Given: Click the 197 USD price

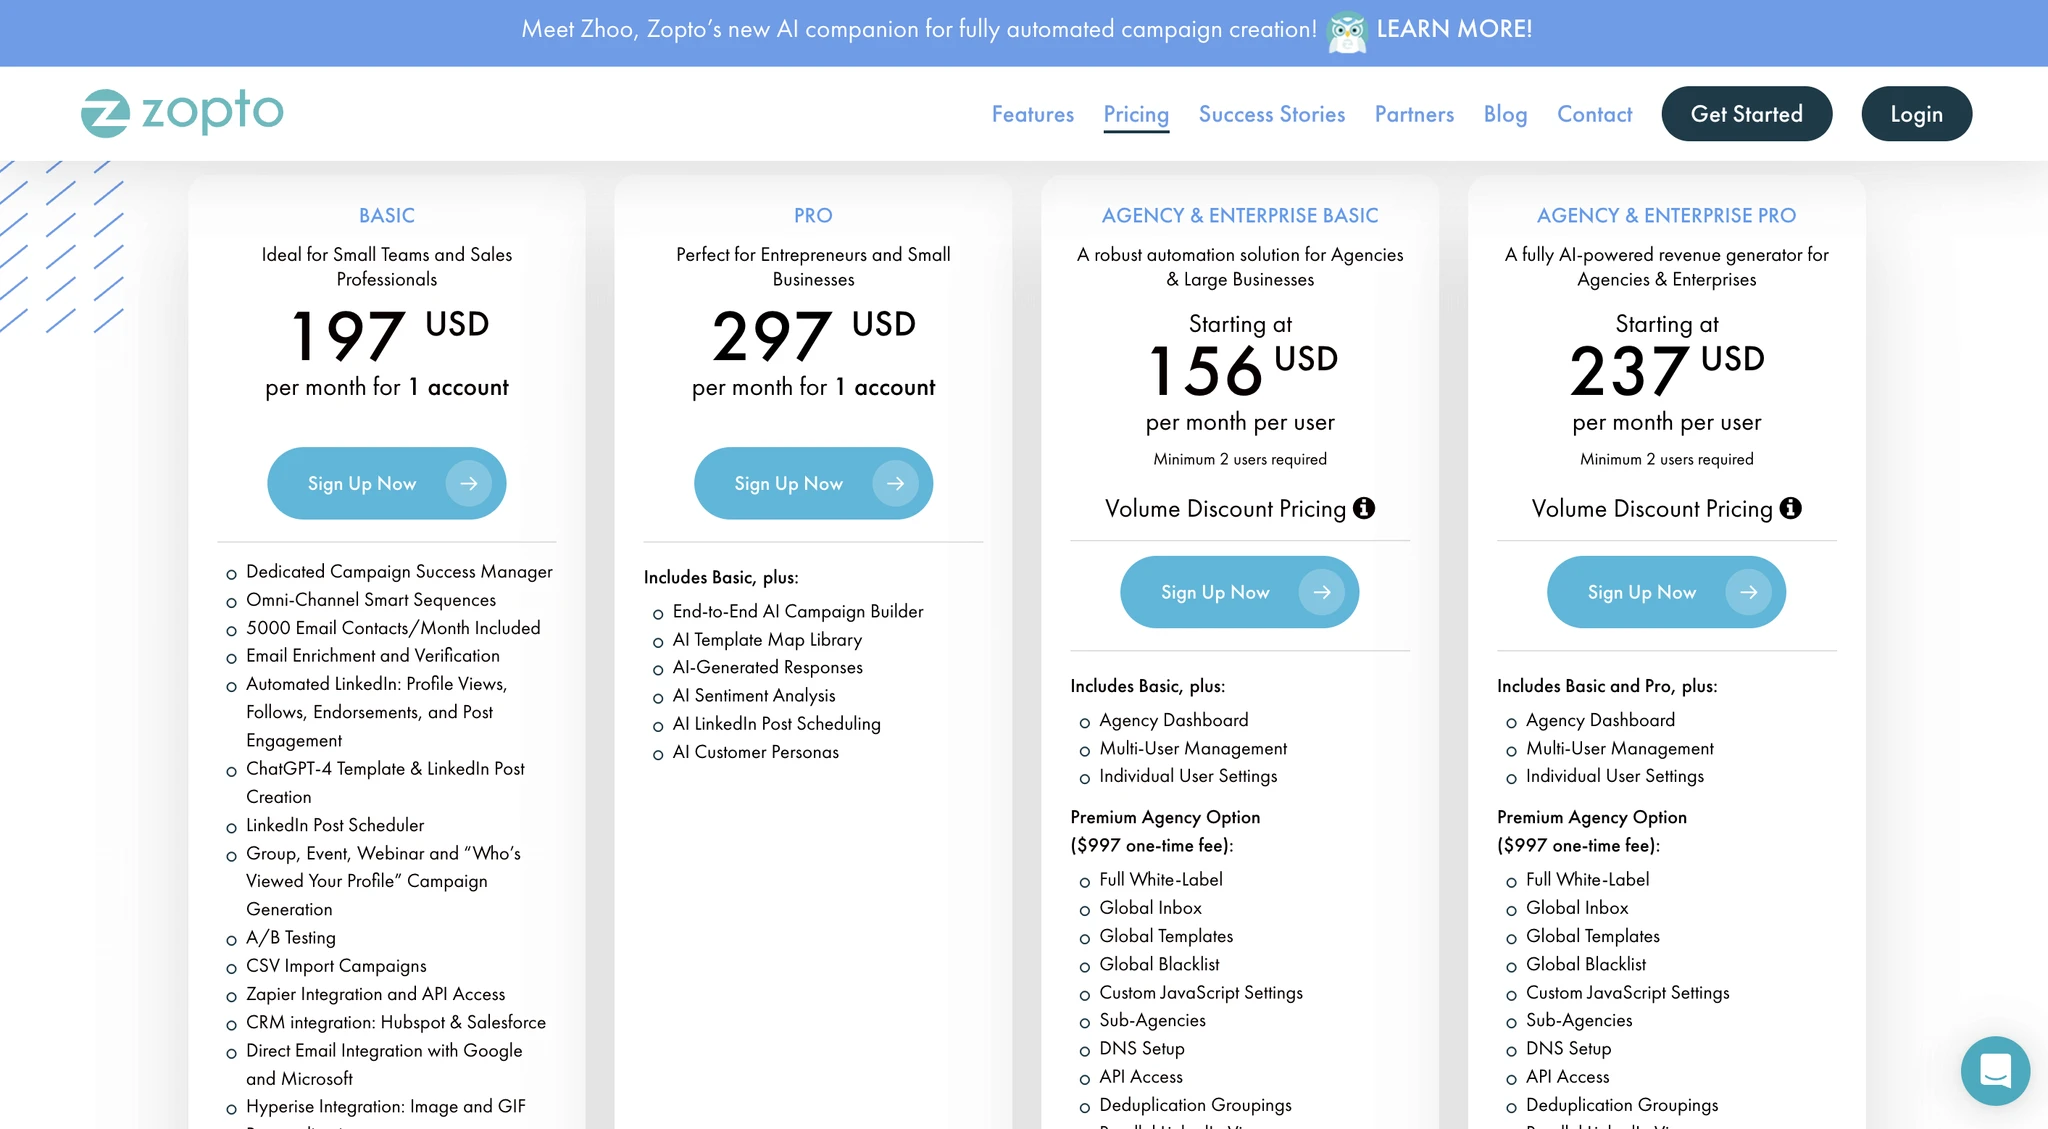Looking at the screenshot, I should 388,335.
